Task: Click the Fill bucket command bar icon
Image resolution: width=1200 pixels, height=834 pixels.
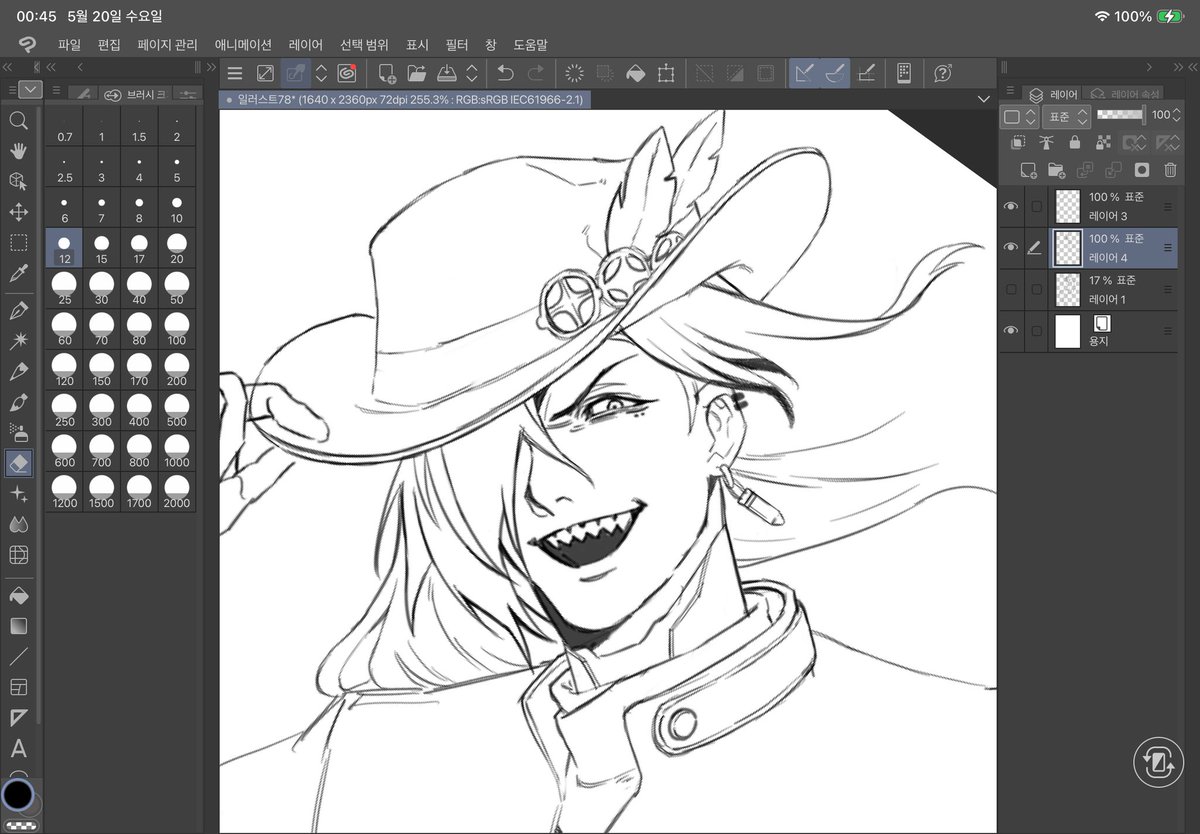Action: tap(634, 73)
